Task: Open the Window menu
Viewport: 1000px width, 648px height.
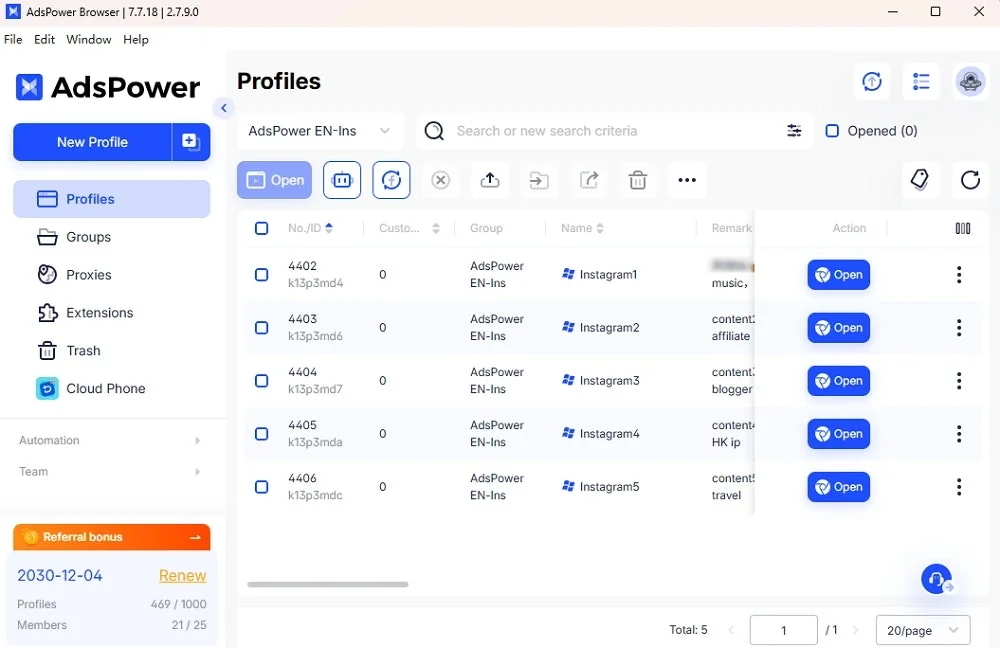Action: (88, 39)
